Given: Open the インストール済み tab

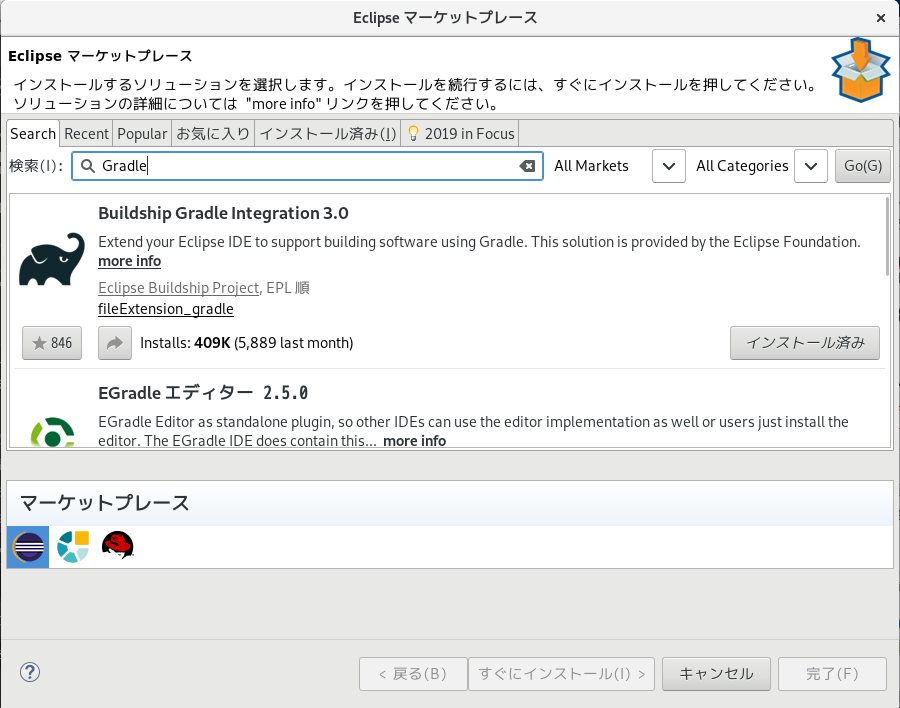Looking at the screenshot, I should pyautogui.click(x=328, y=134).
